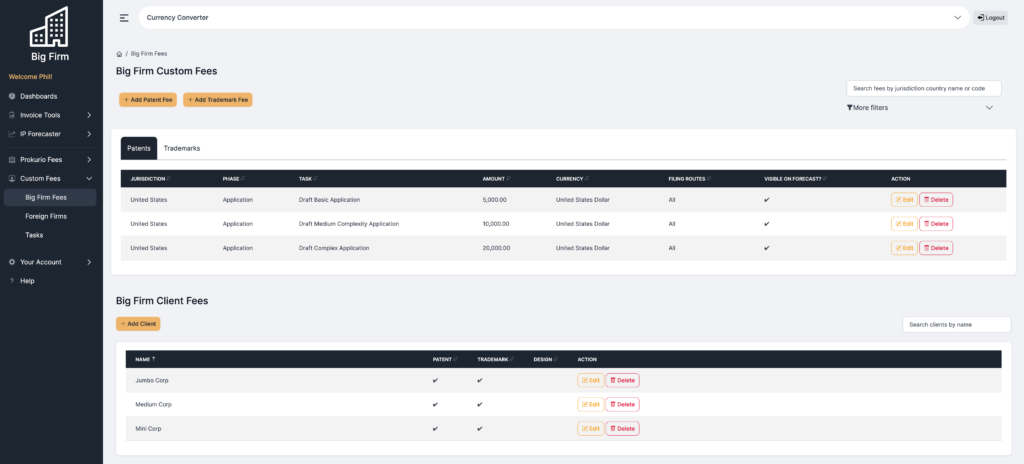The width and height of the screenshot is (1024, 464).
Task: Click the Invoice Tools sidebar icon
Action: (12, 115)
